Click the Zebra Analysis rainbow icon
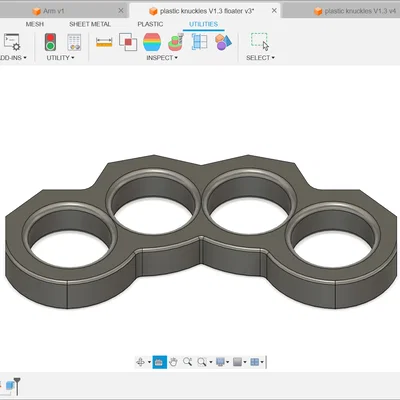Image resolution: width=400 pixels, height=400 pixels. point(152,42)
